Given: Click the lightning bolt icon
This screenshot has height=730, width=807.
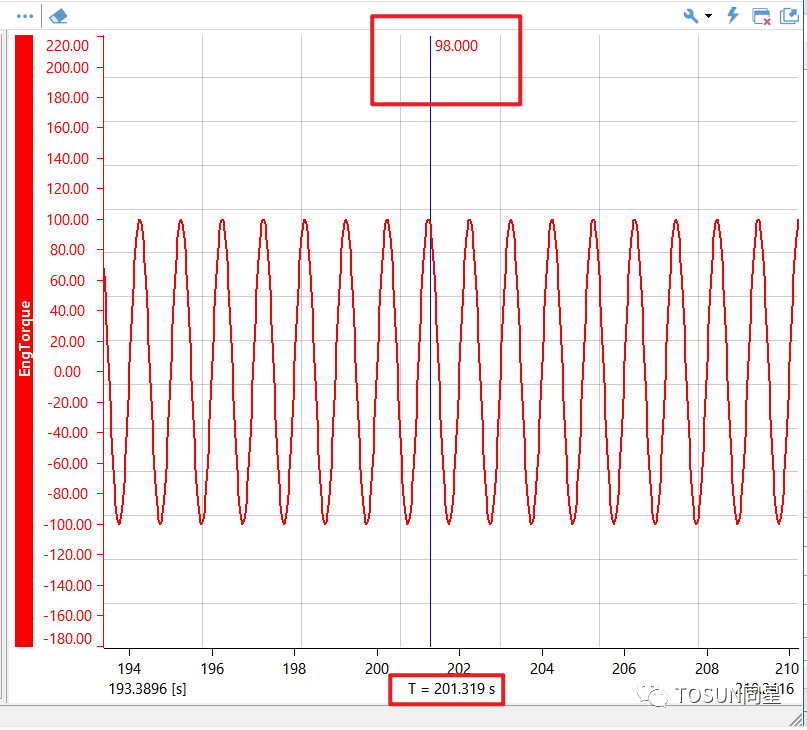Looking at the screenshot, I should pyautogui.click(x=733, y=15).
